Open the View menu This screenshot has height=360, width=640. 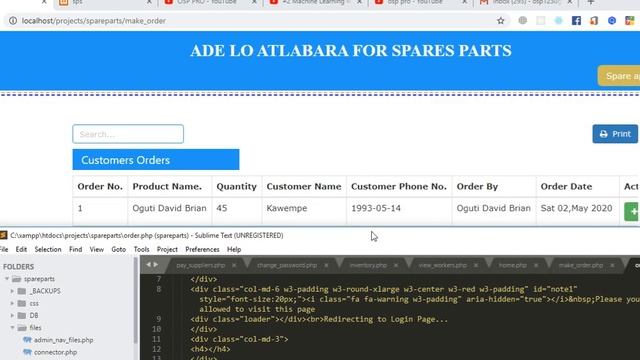coord(97,249)
